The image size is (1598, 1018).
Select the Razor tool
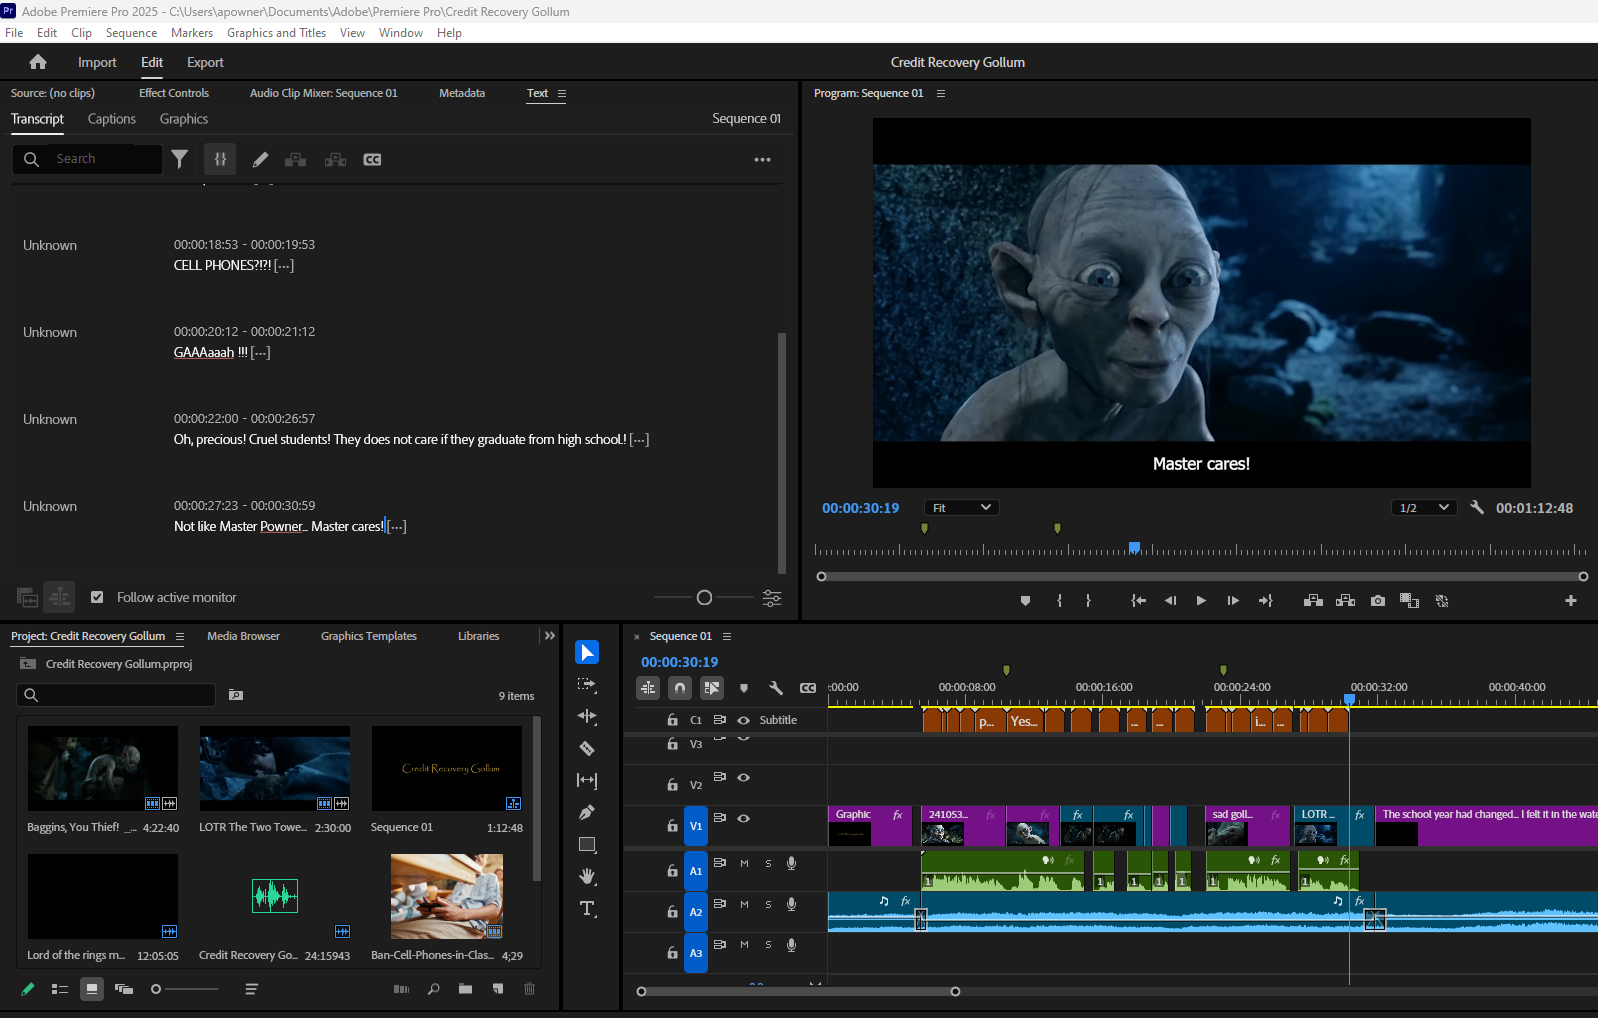[587, 748]
